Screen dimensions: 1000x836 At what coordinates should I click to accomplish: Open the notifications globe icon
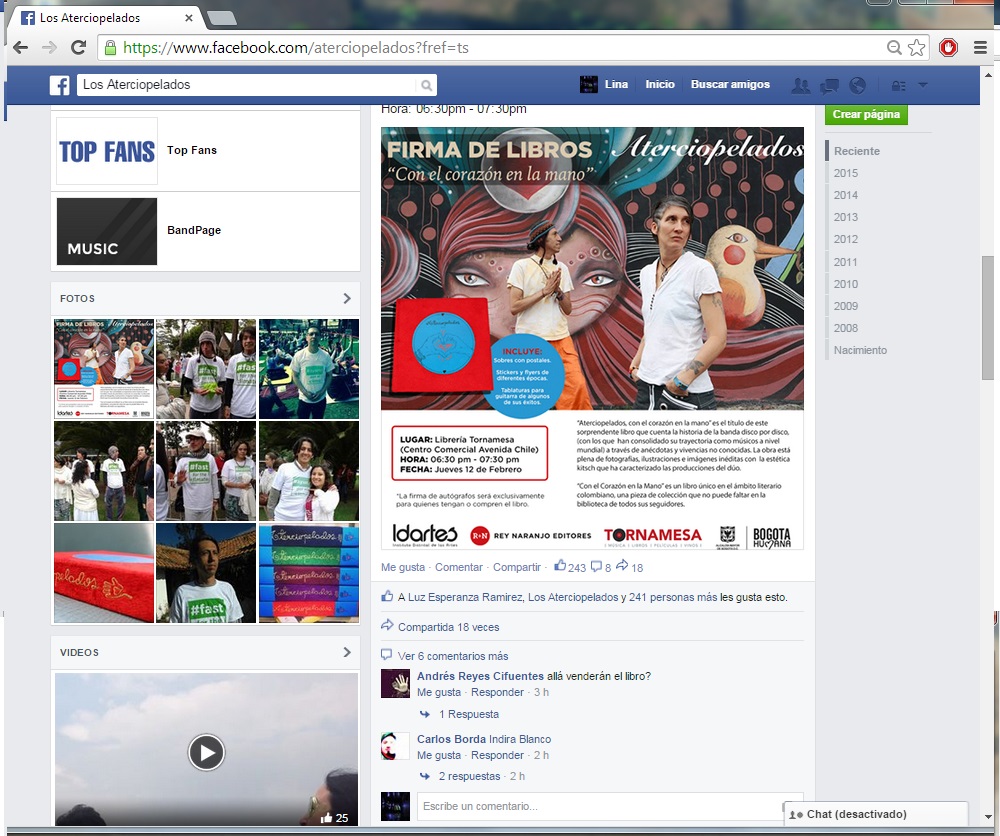click(857, 85)
